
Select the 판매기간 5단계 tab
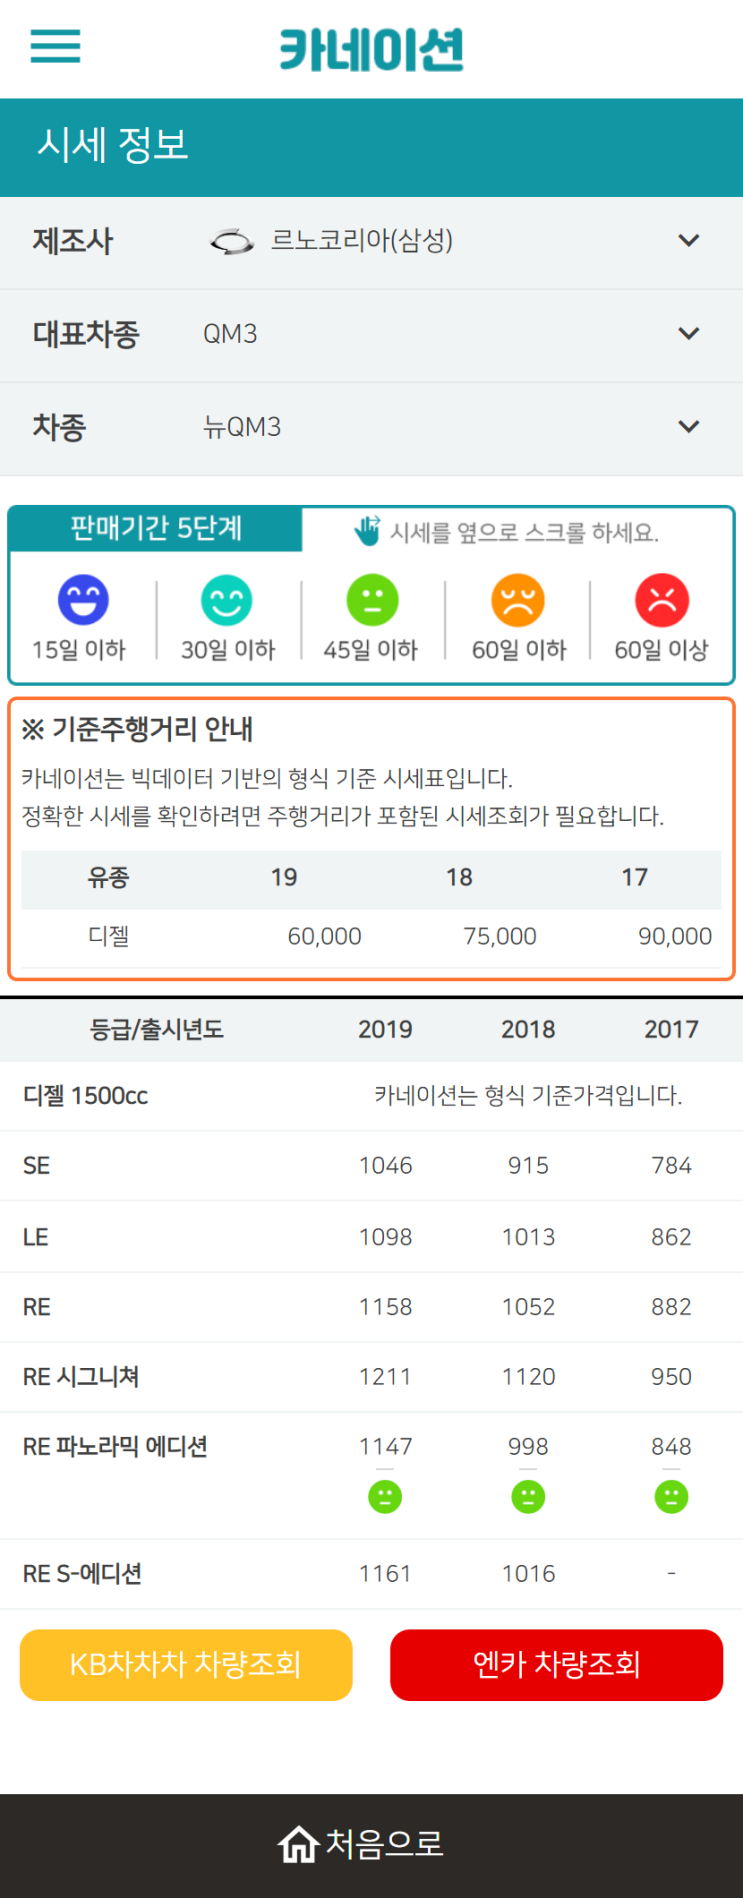[x=156, y=529]
